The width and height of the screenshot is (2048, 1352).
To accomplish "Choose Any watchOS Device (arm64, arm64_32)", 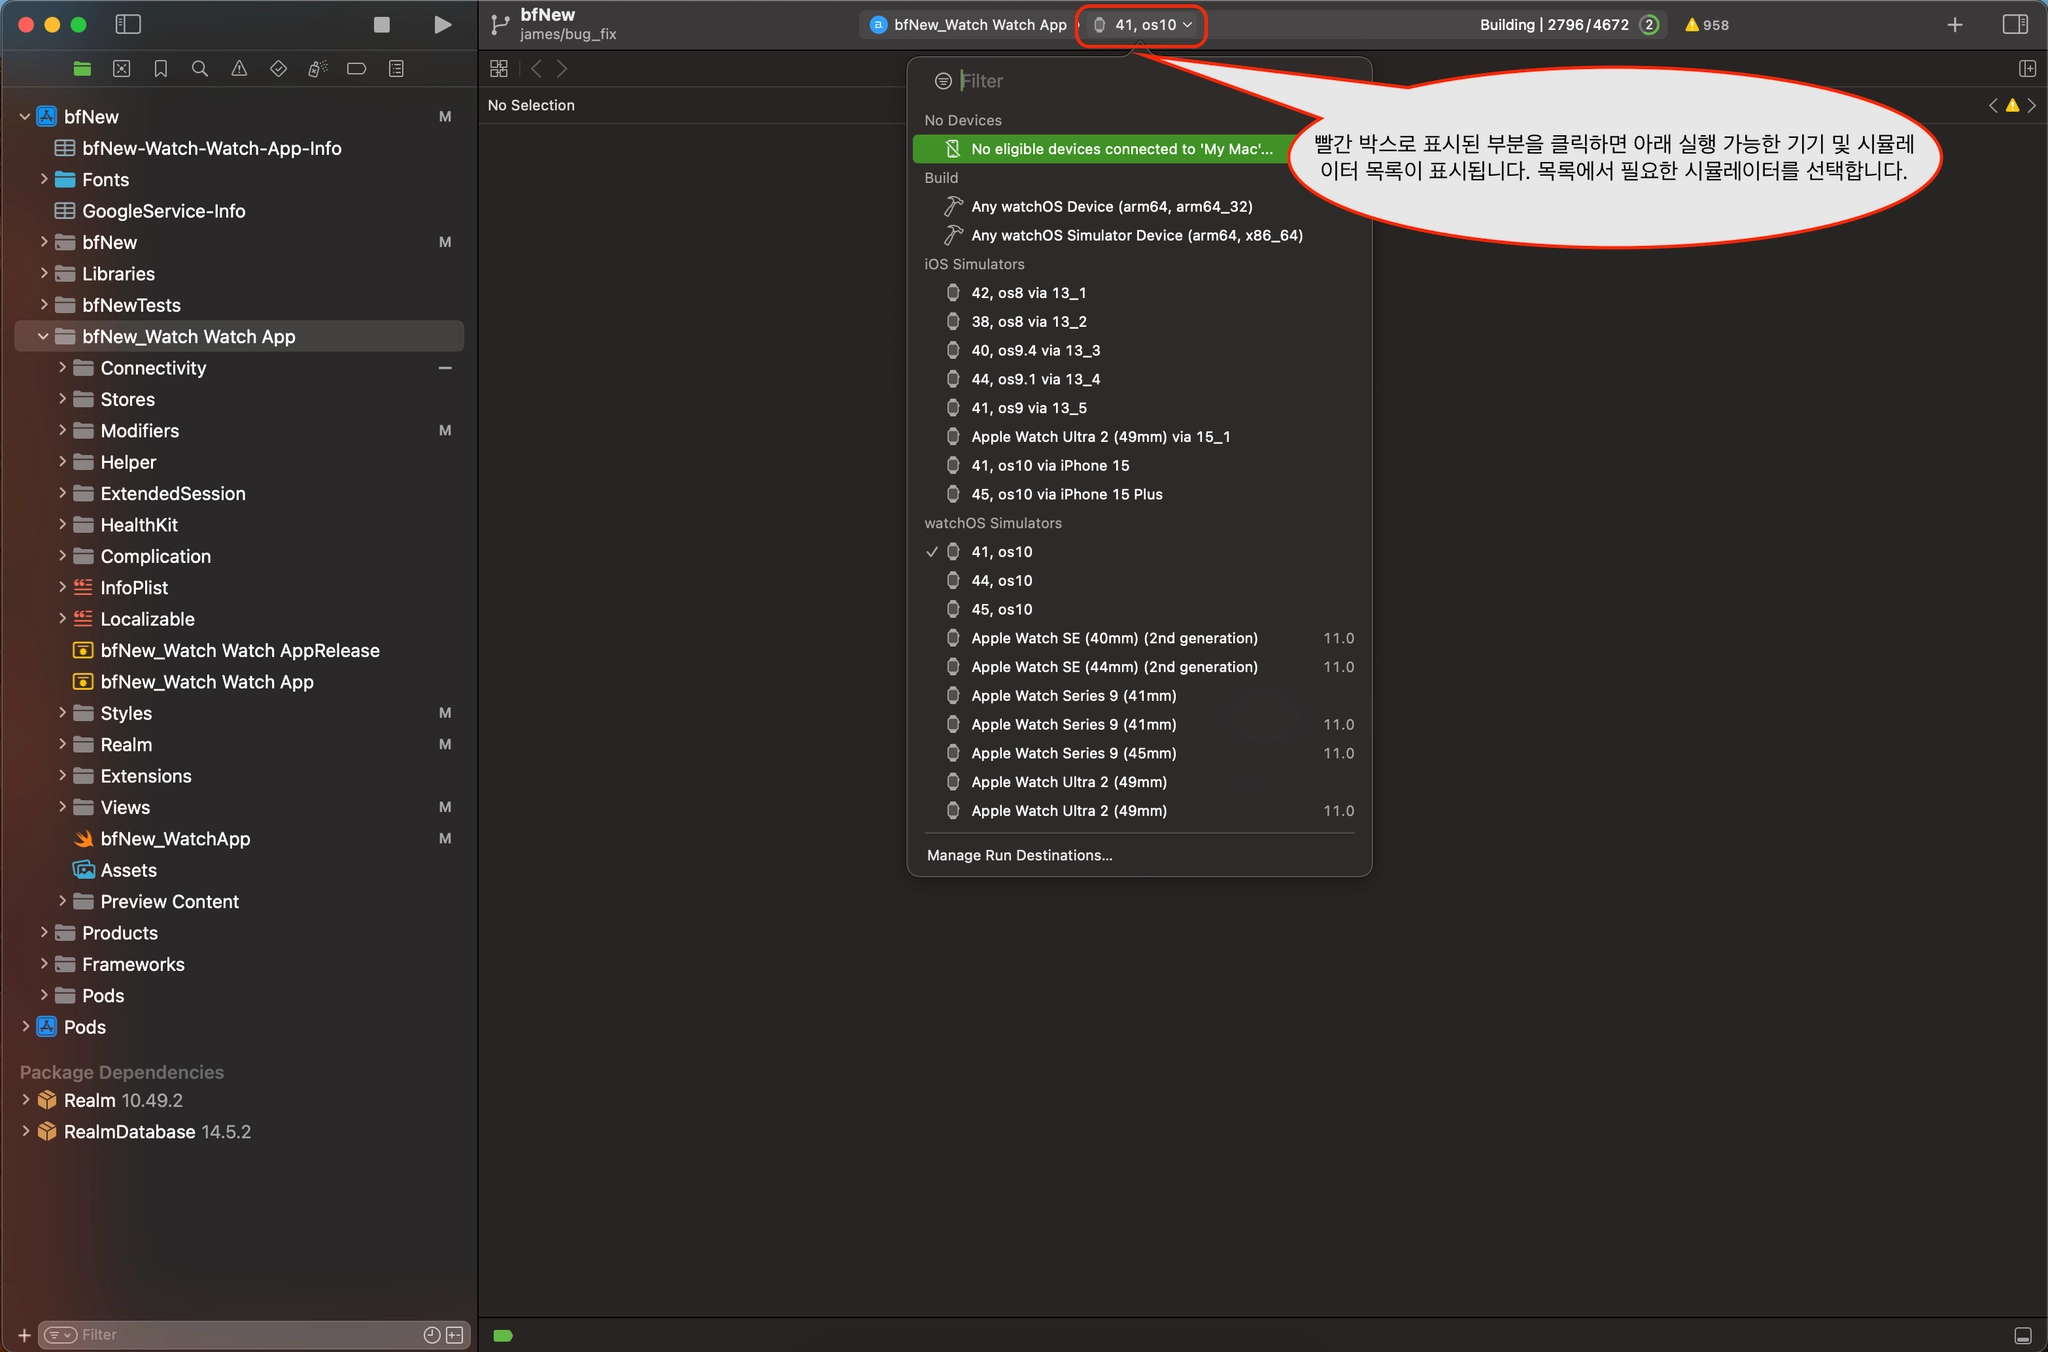I will [x=1111, y=207].
